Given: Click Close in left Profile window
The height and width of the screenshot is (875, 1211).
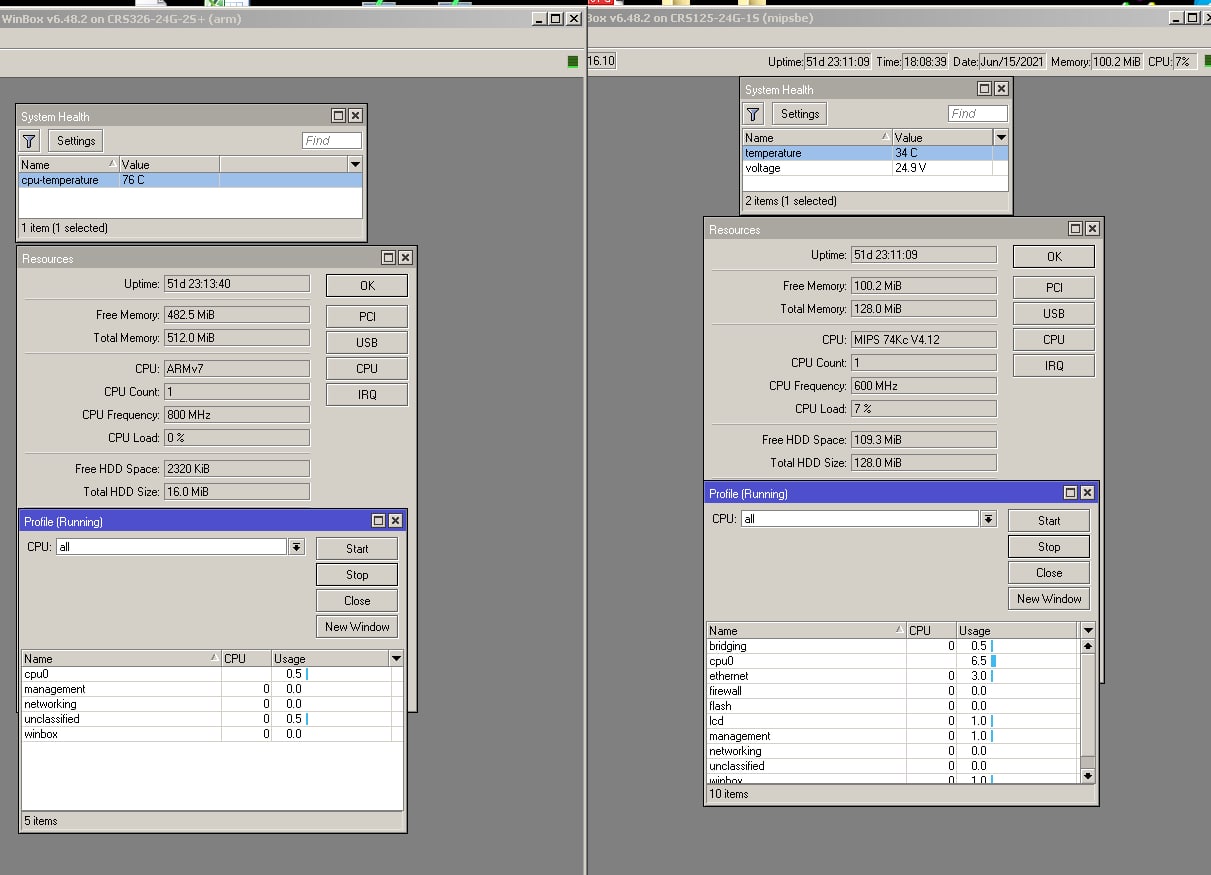Looking at the screenshot, I should [357, 601].
